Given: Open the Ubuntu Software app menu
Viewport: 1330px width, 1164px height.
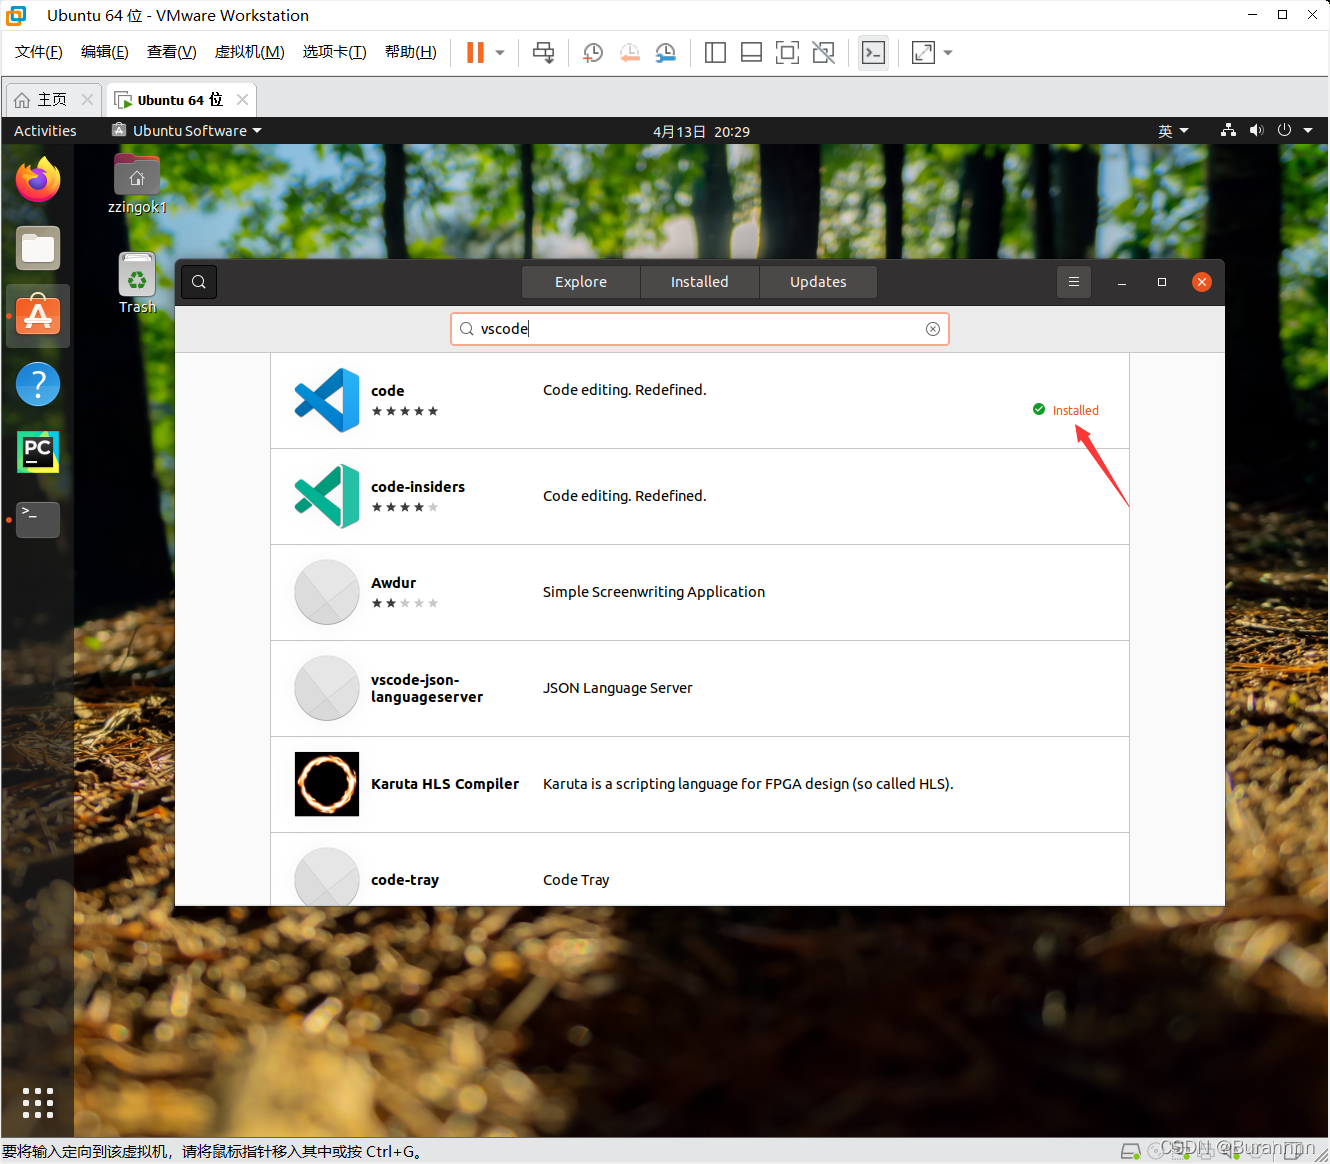Looking at the screenshot, I should (187, 131).
